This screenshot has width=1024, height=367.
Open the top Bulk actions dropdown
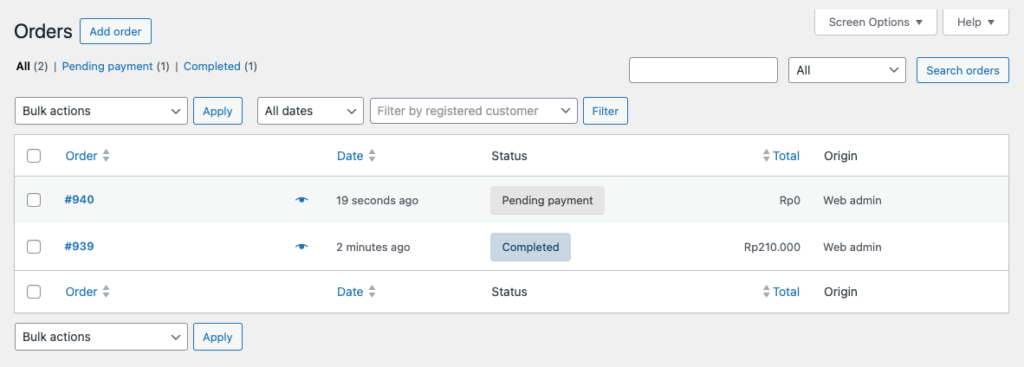(101, 111)
